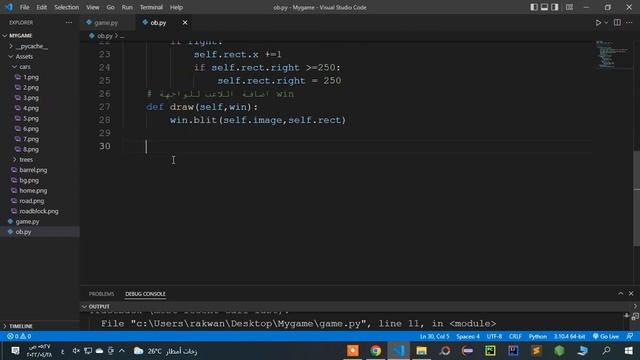Viewport: 640px width, 360px height.
Task: Click the errors and warnings status indicator
Action: coord(19,336)
